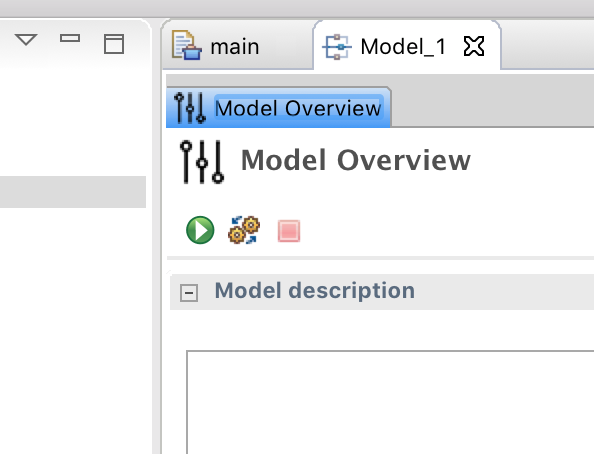Close the Model_1 tab
Screen dimensions: 594x454
pyautogui.click(x=474, y=46)
